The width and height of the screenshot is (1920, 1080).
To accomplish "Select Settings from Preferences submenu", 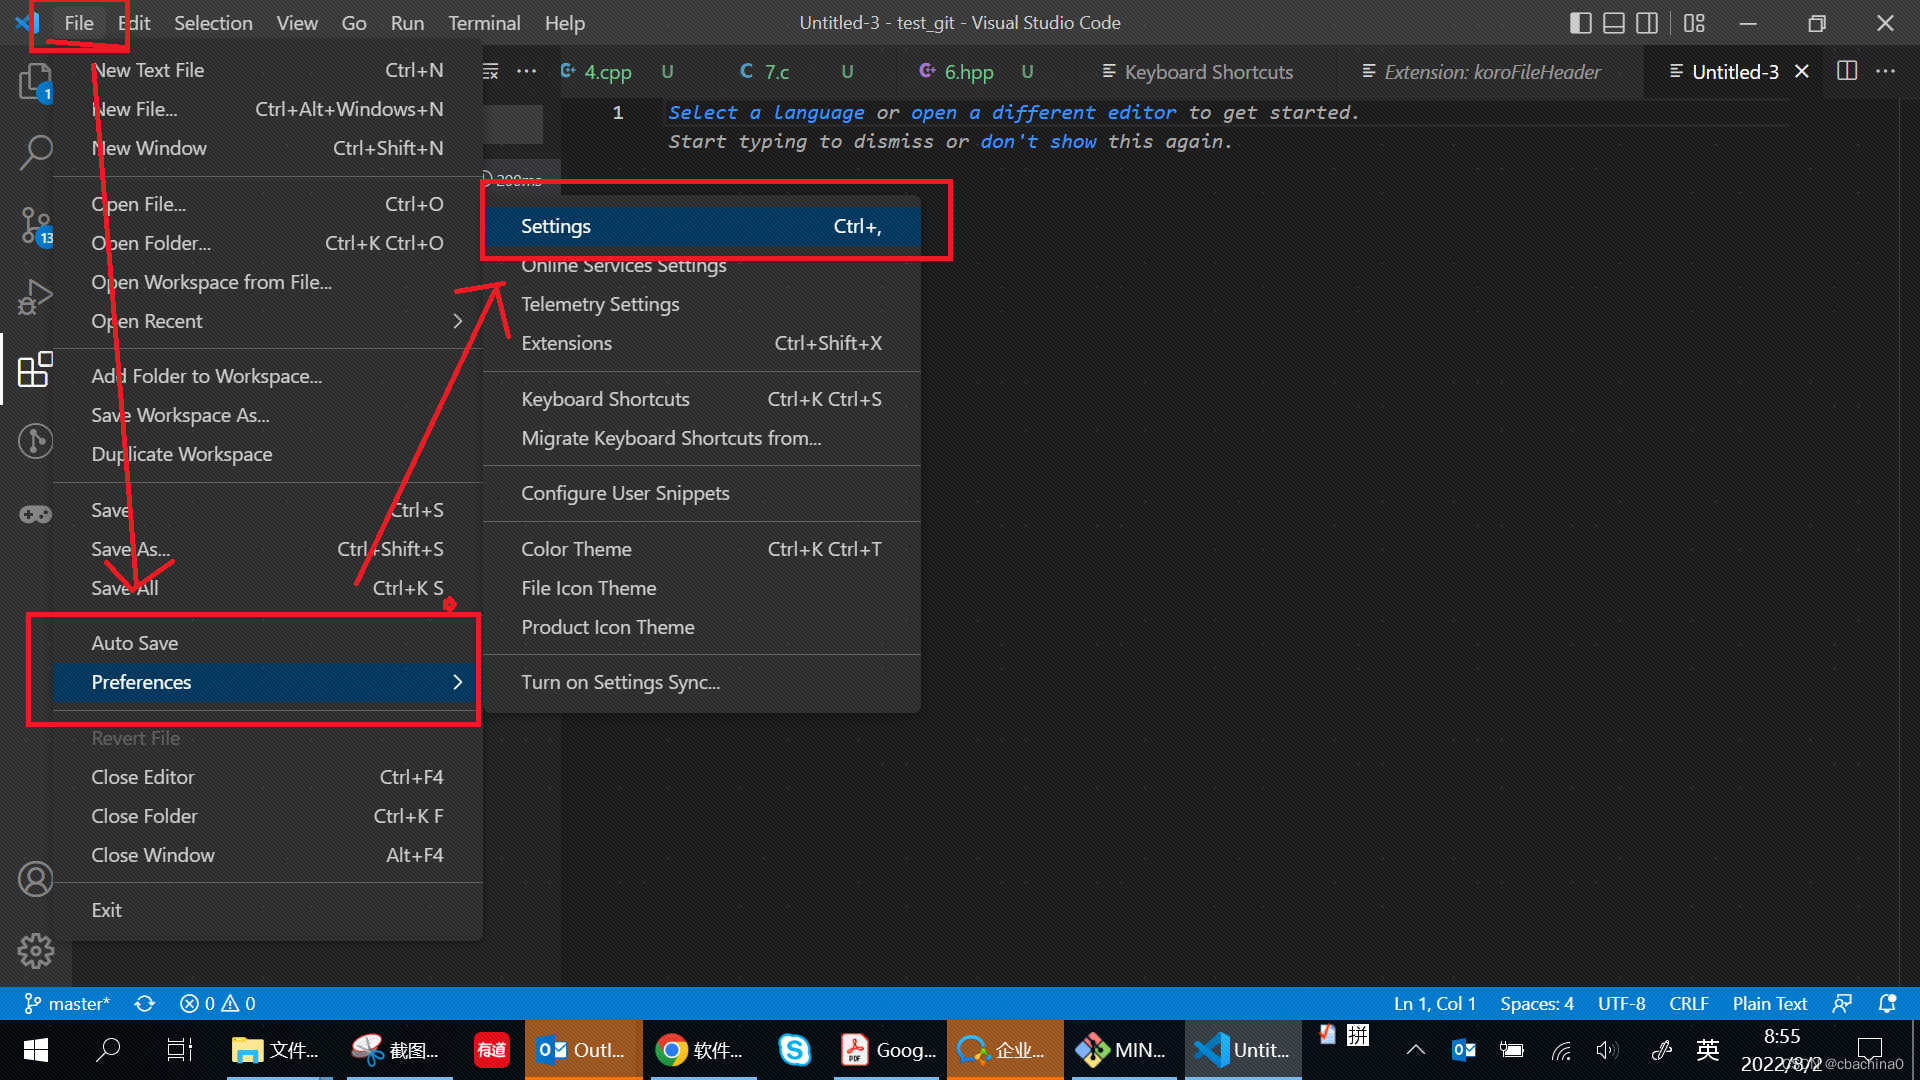I will [x=556, y=226].
